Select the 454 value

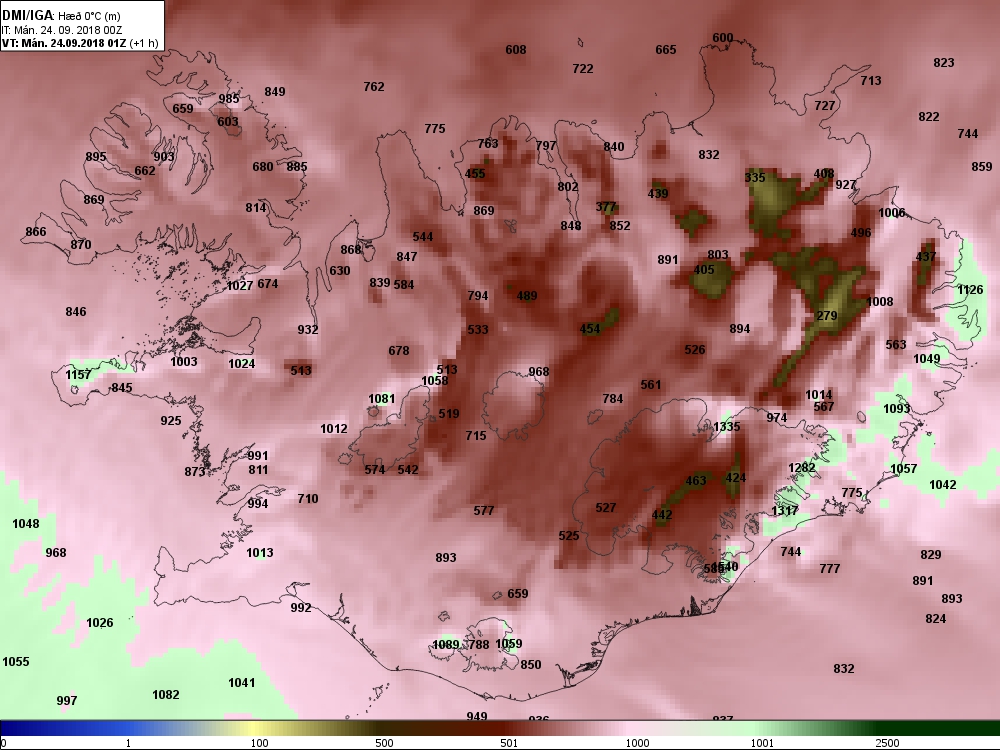tap(590, 328)
